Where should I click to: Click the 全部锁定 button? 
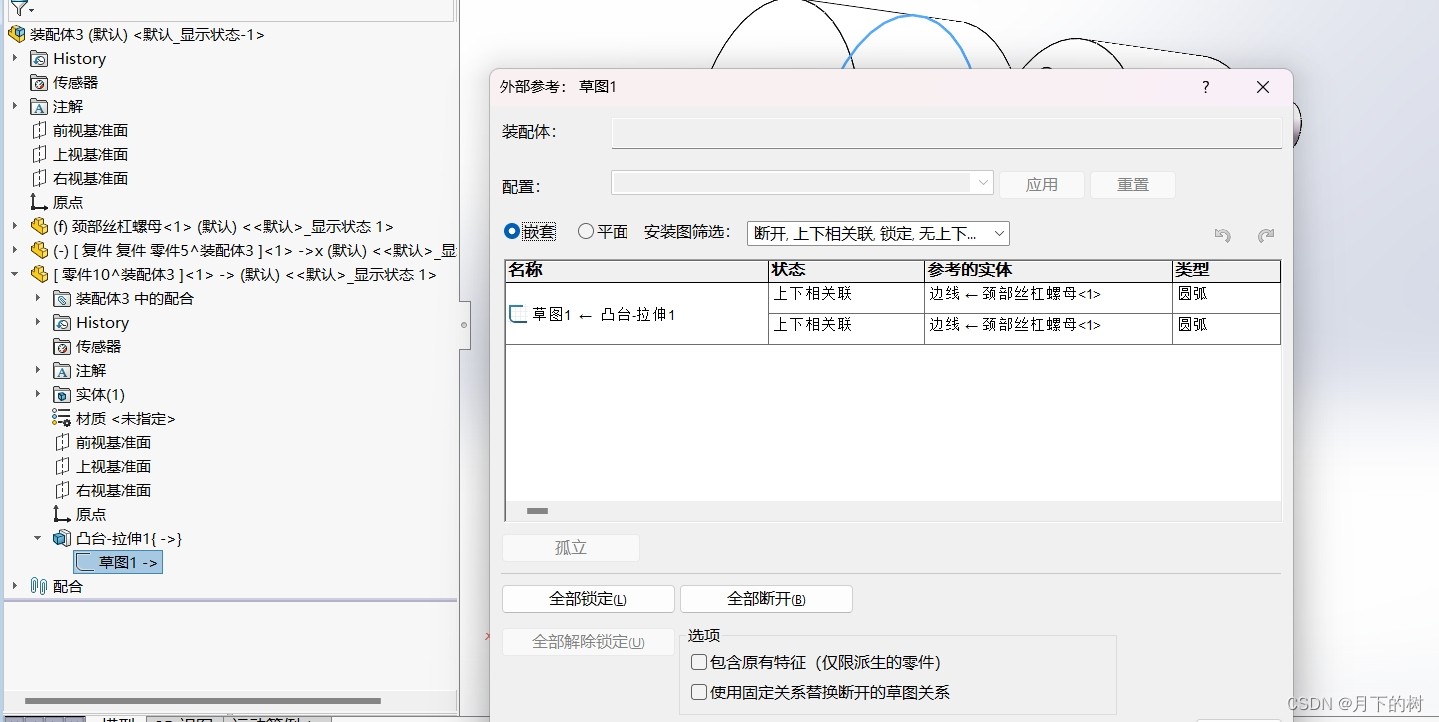(588, 599)
